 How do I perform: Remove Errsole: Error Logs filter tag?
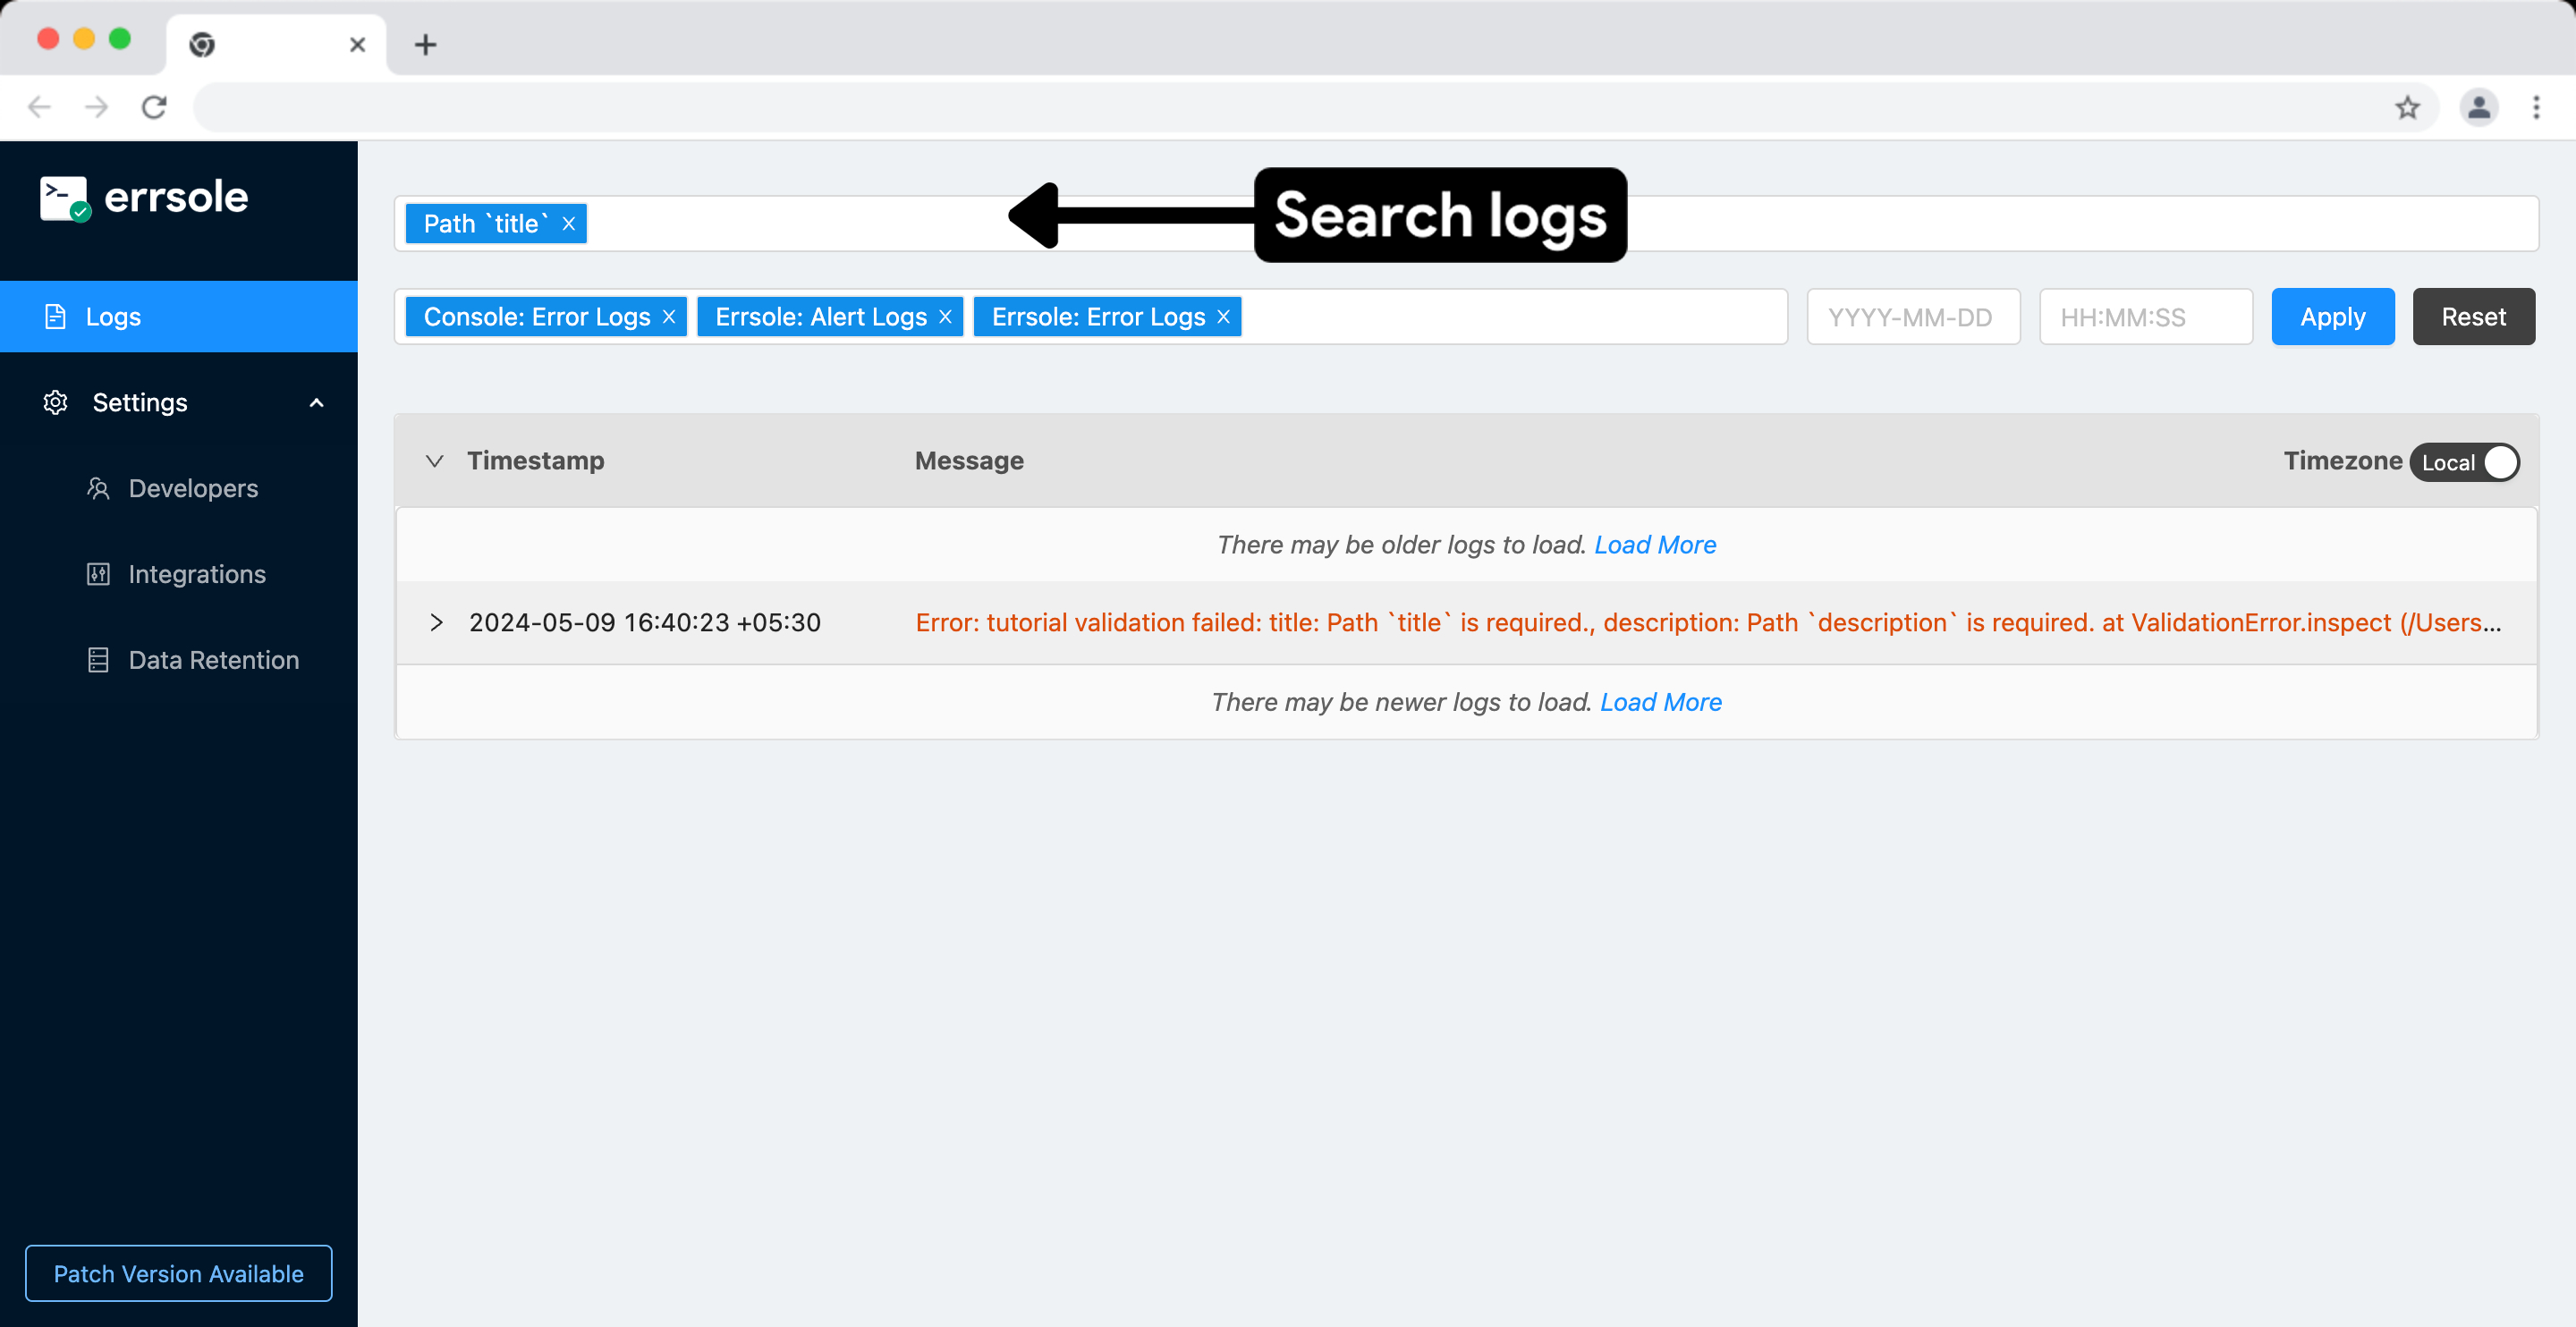(1223, 317)
